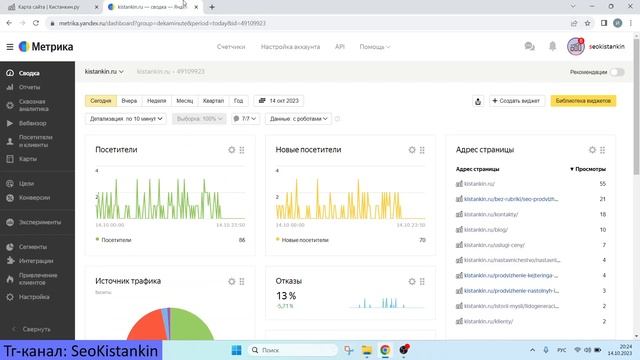Open the kistankin.ru/uslugi-ceny/ page link

pos(494,245)
